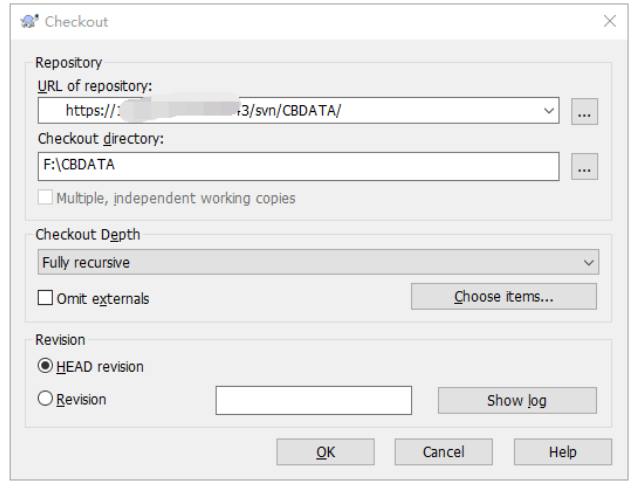
Task: Browse for checkout directory ellipsis button
Action: point(584,166)
